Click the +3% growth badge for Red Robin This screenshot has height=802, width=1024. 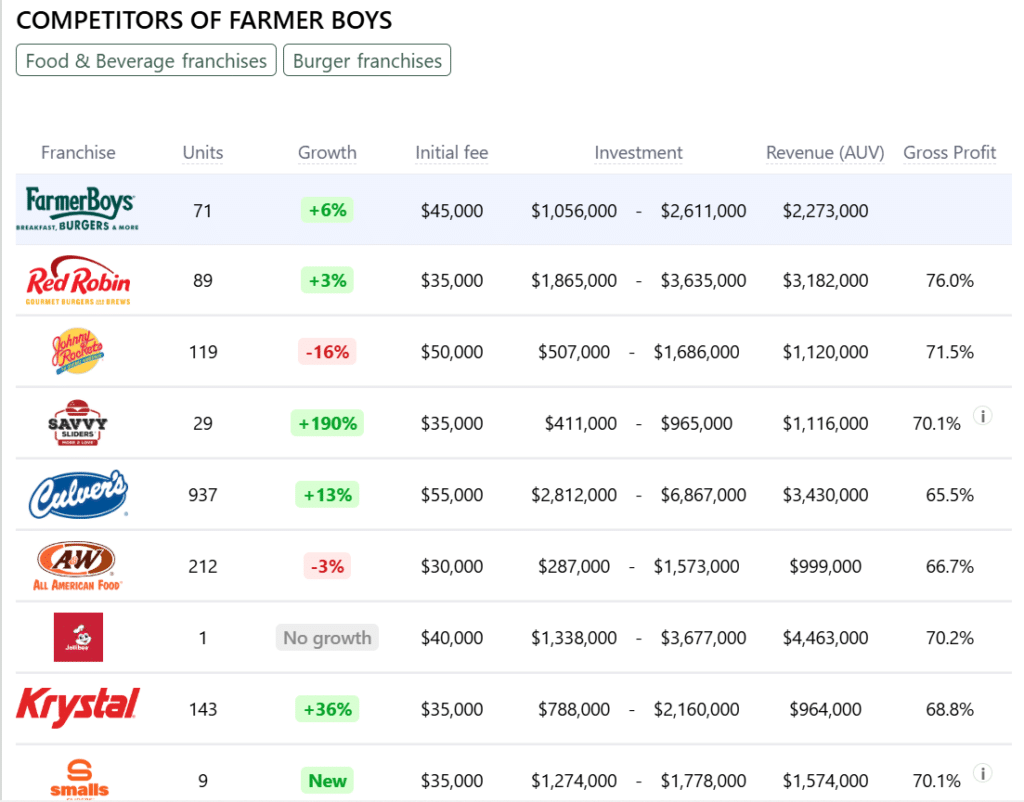(x=327, y=280)
